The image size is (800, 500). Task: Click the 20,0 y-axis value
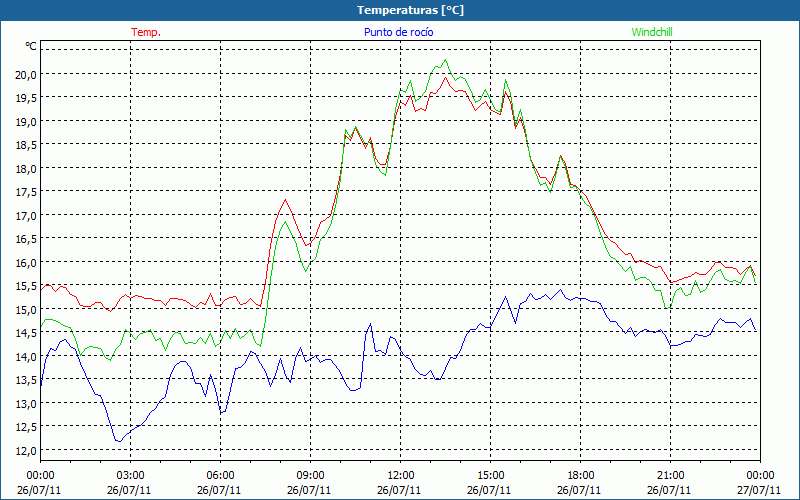(x=26, y=74)
